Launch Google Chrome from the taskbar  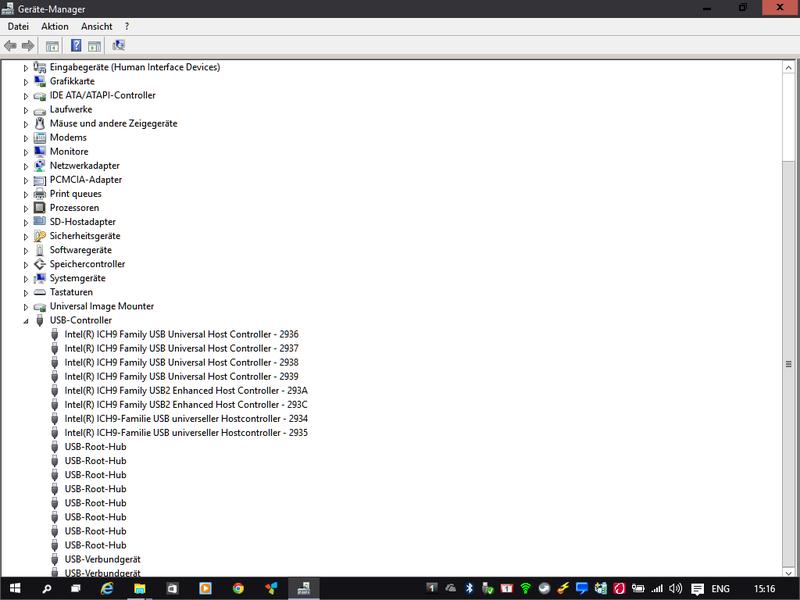pos(238,588)
